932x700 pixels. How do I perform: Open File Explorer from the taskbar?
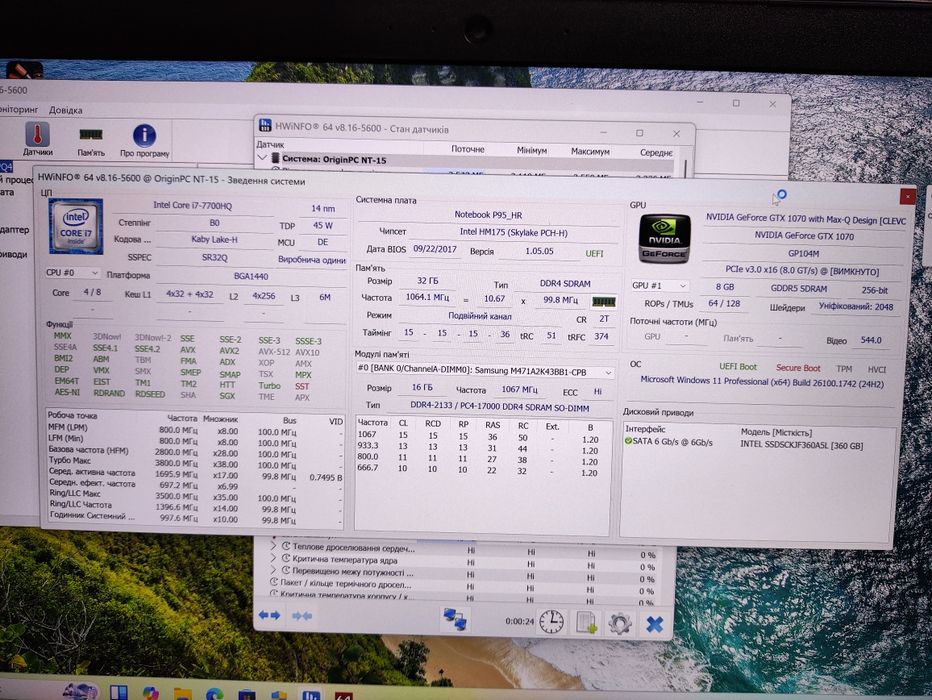pos(182,693)
